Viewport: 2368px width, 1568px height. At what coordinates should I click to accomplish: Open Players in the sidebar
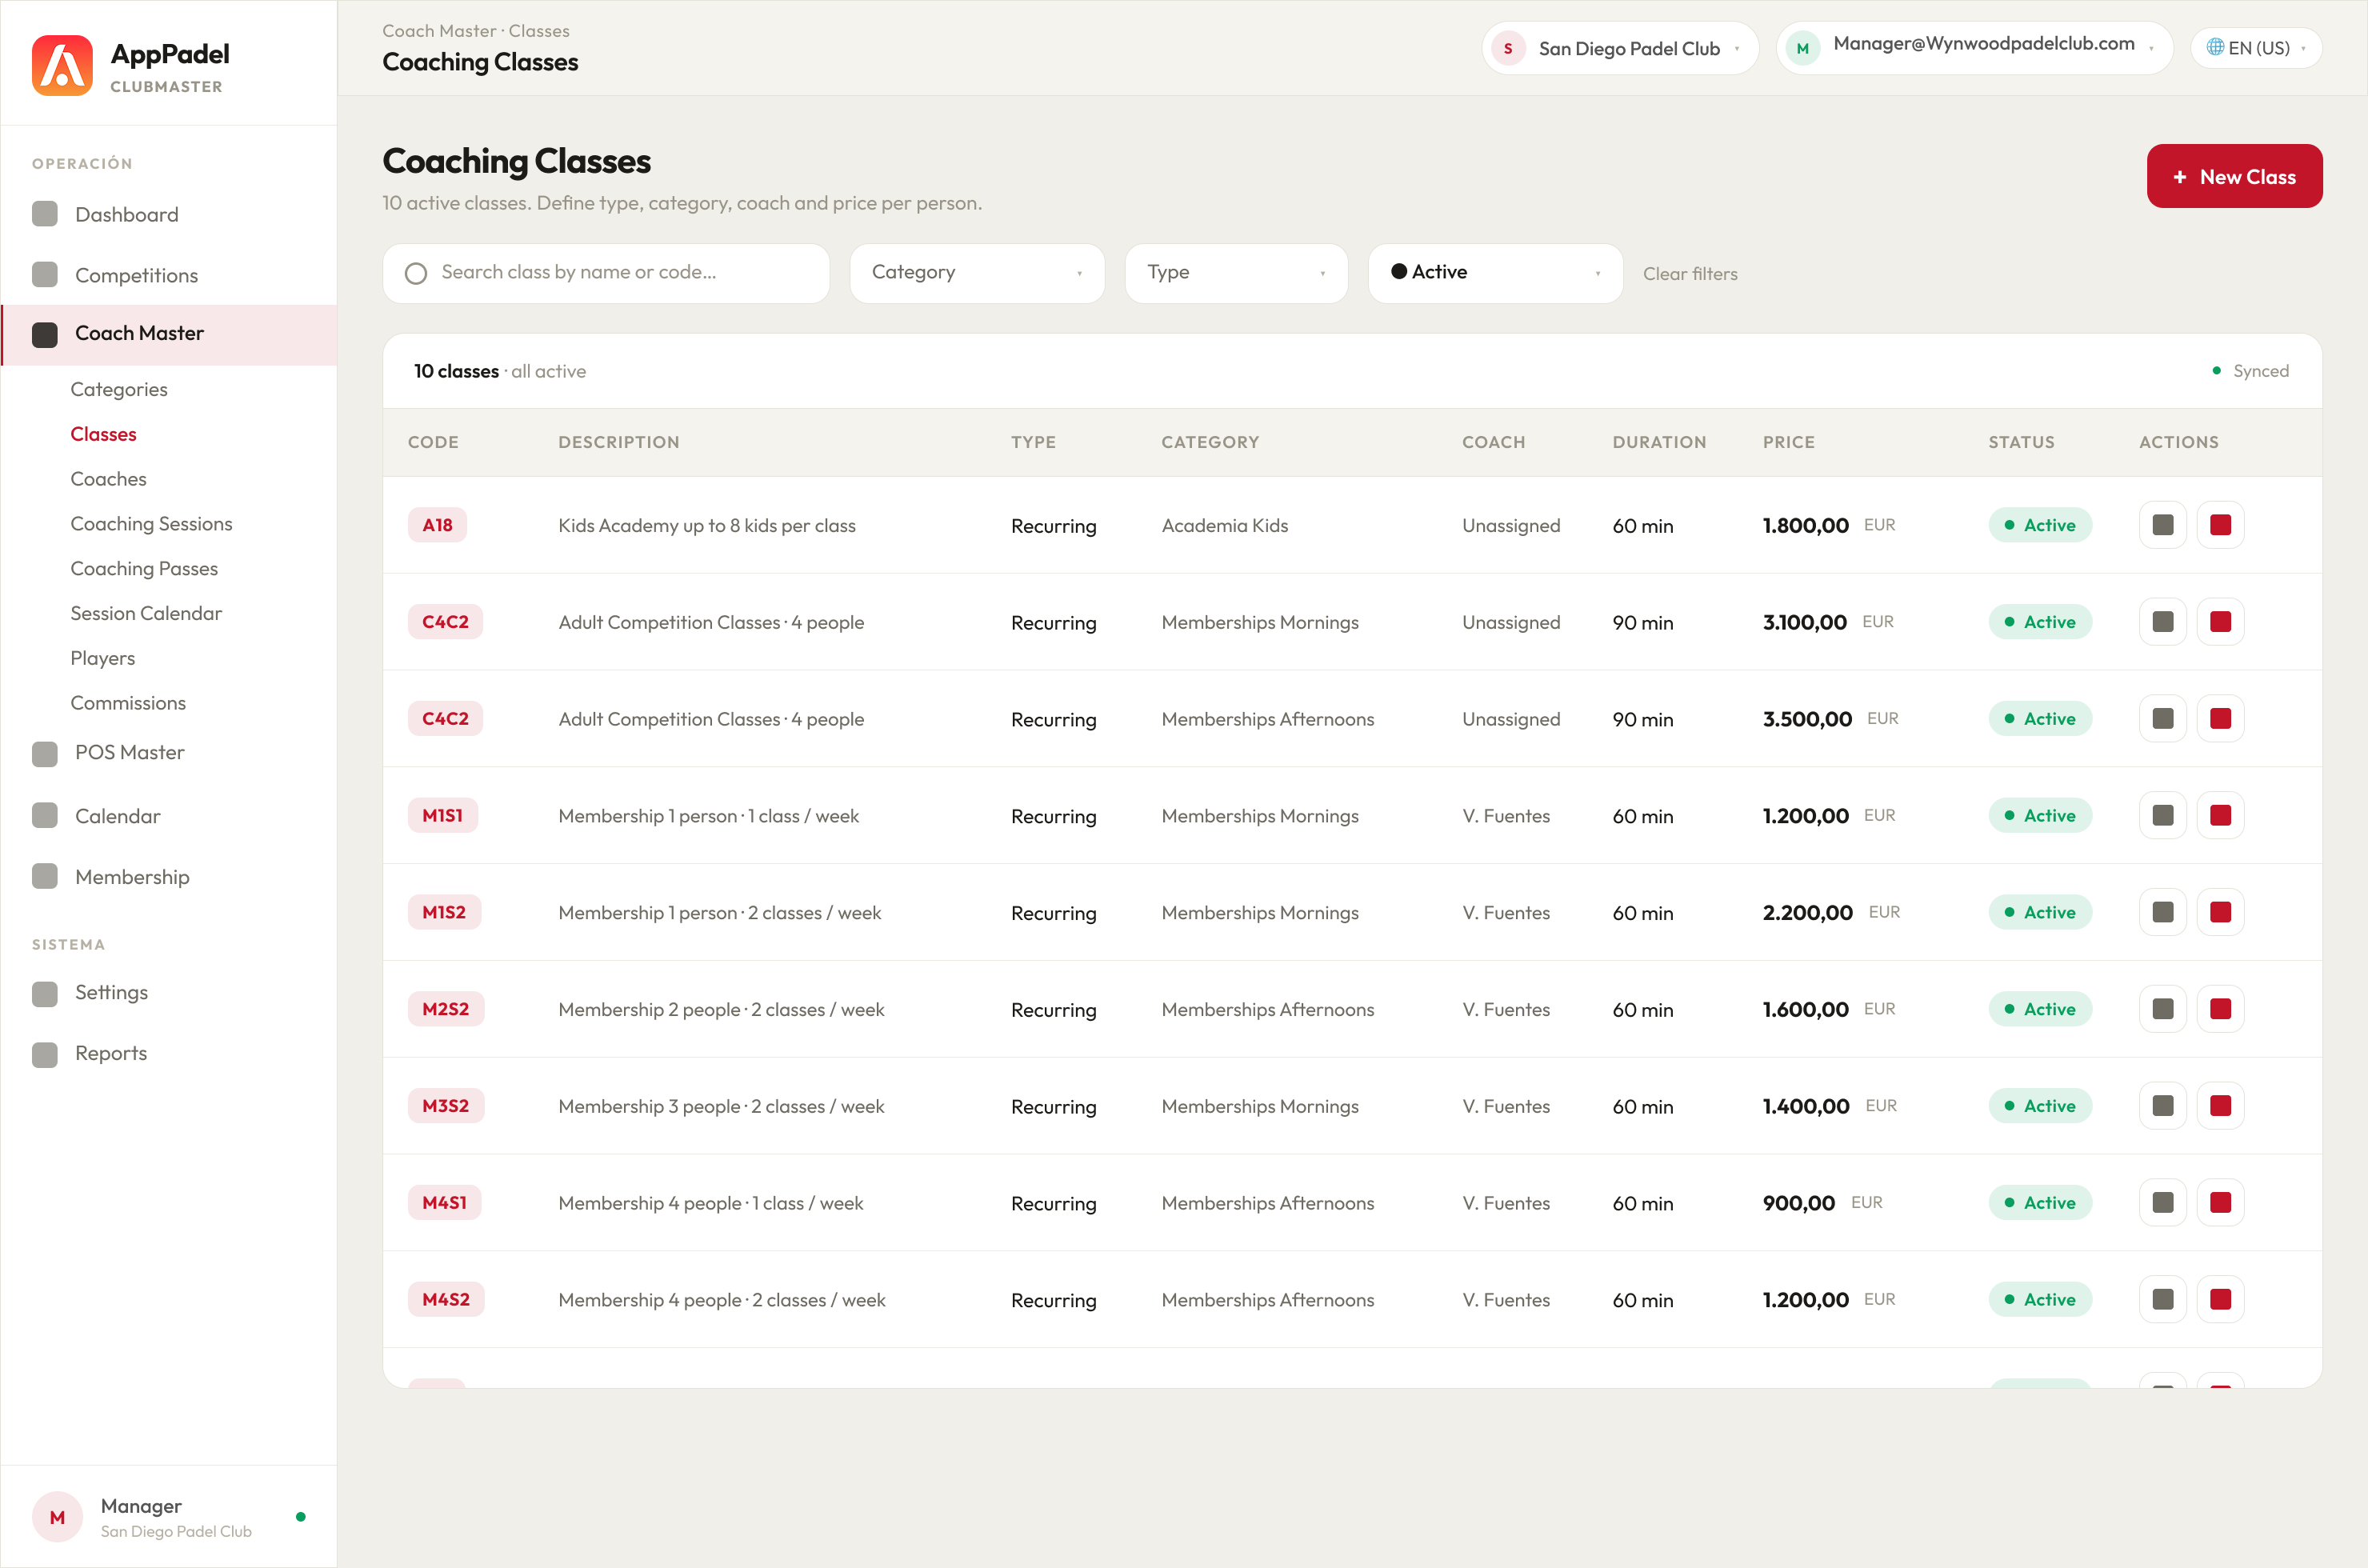click(102, 658)
